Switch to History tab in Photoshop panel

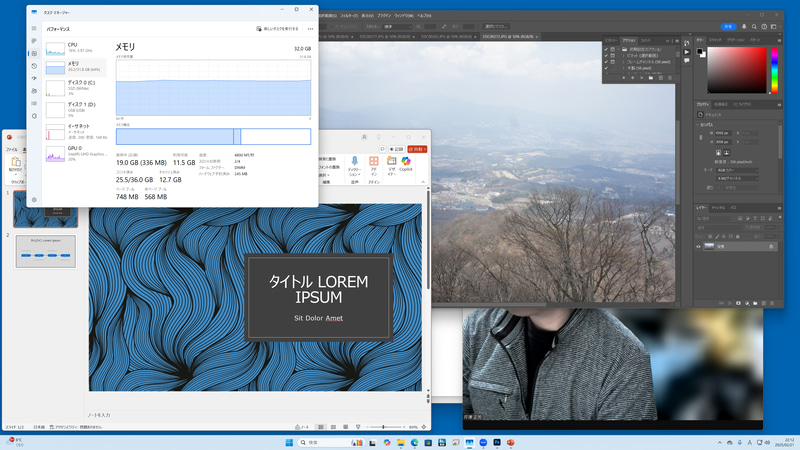point(611,40)
